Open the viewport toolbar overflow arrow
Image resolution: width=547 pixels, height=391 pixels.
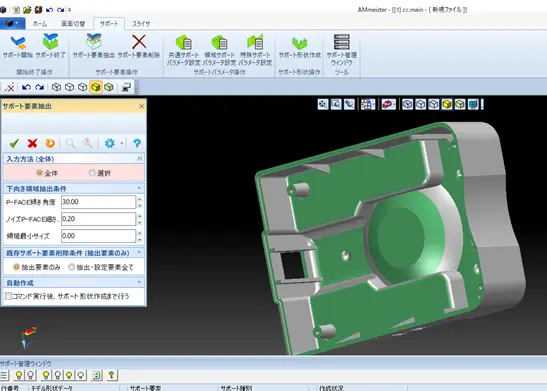482,104
